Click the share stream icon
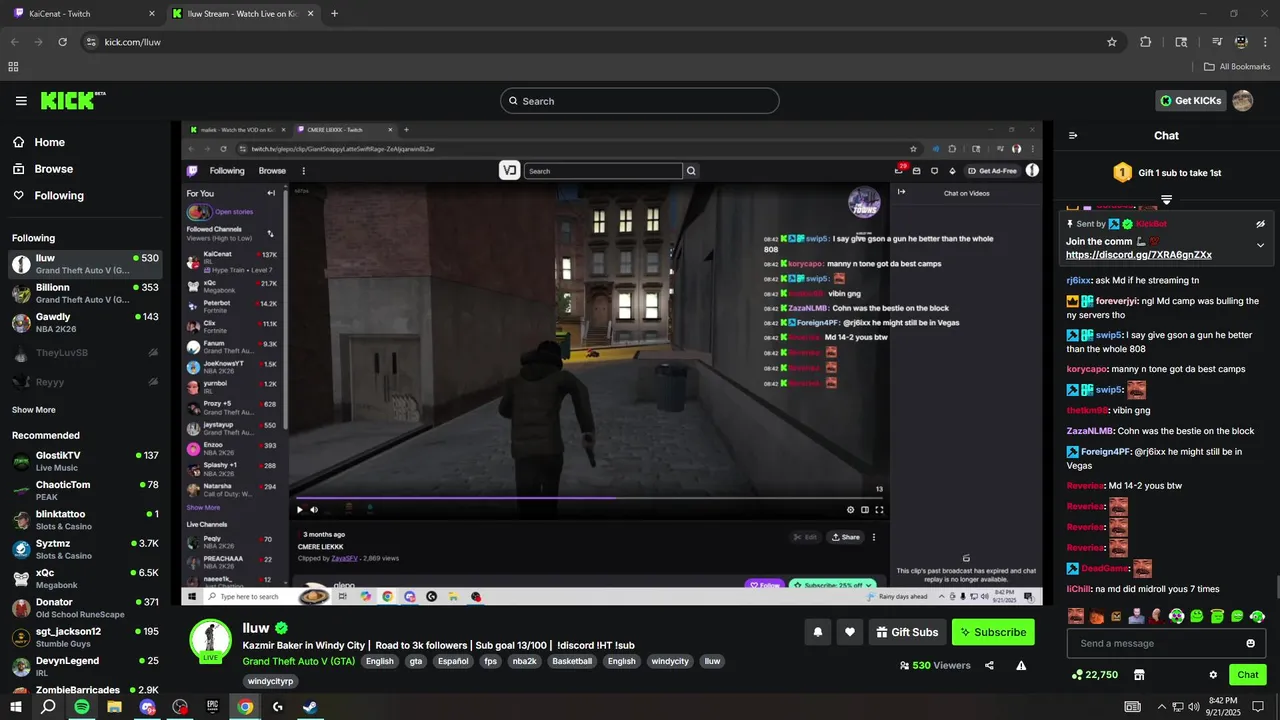 pos(989,665)
